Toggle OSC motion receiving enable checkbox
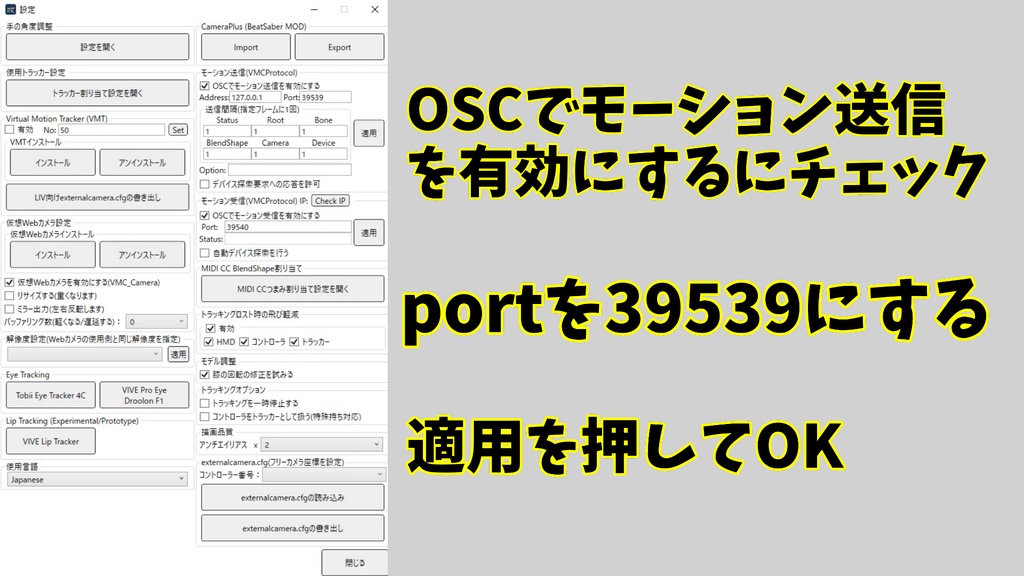 (205, 215)
